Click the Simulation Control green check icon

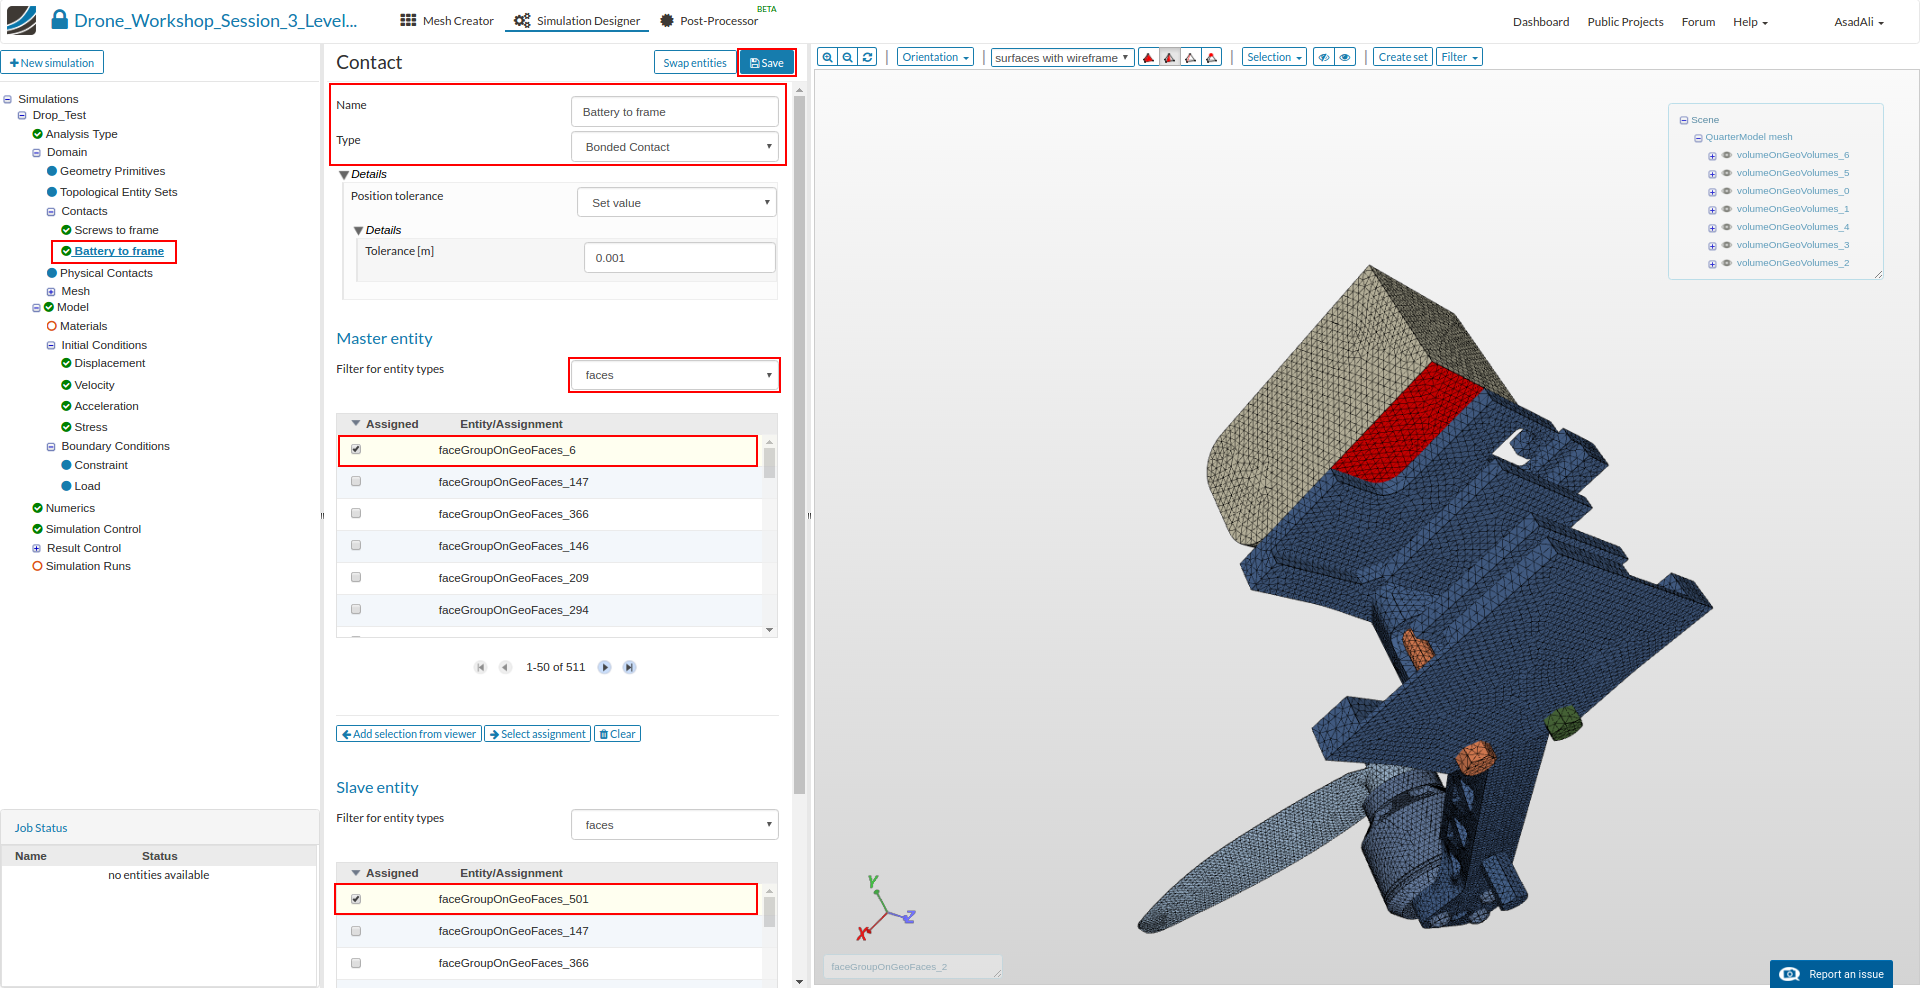tap(37, 529)
